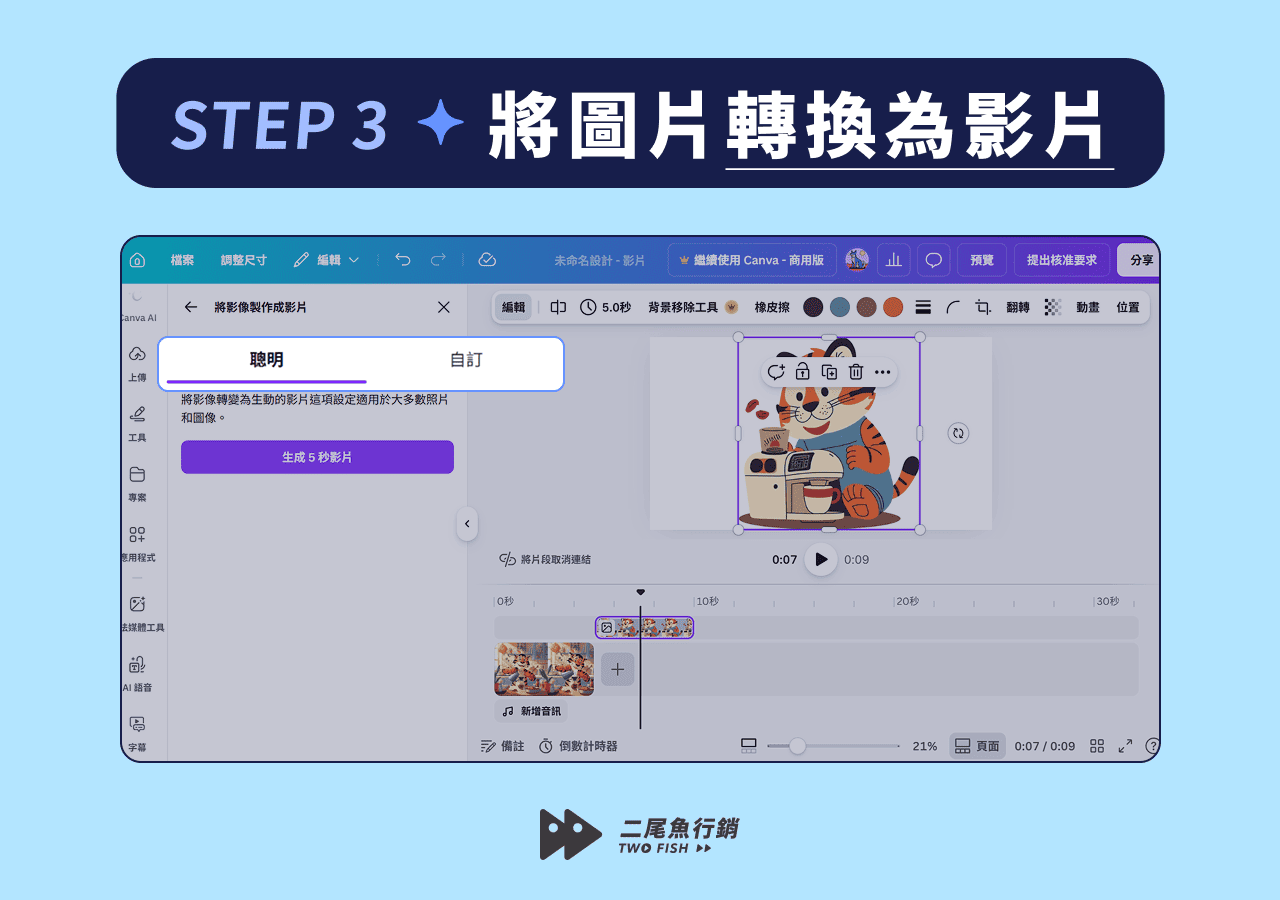
Task: Click the redo arrow
Action: (438, 260)
